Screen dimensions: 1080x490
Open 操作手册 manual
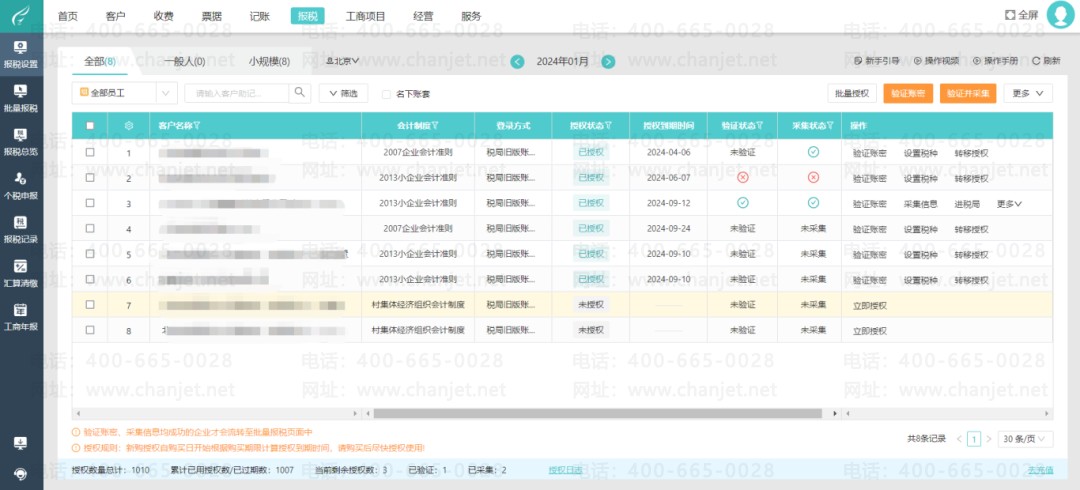[x=995, y=61]
